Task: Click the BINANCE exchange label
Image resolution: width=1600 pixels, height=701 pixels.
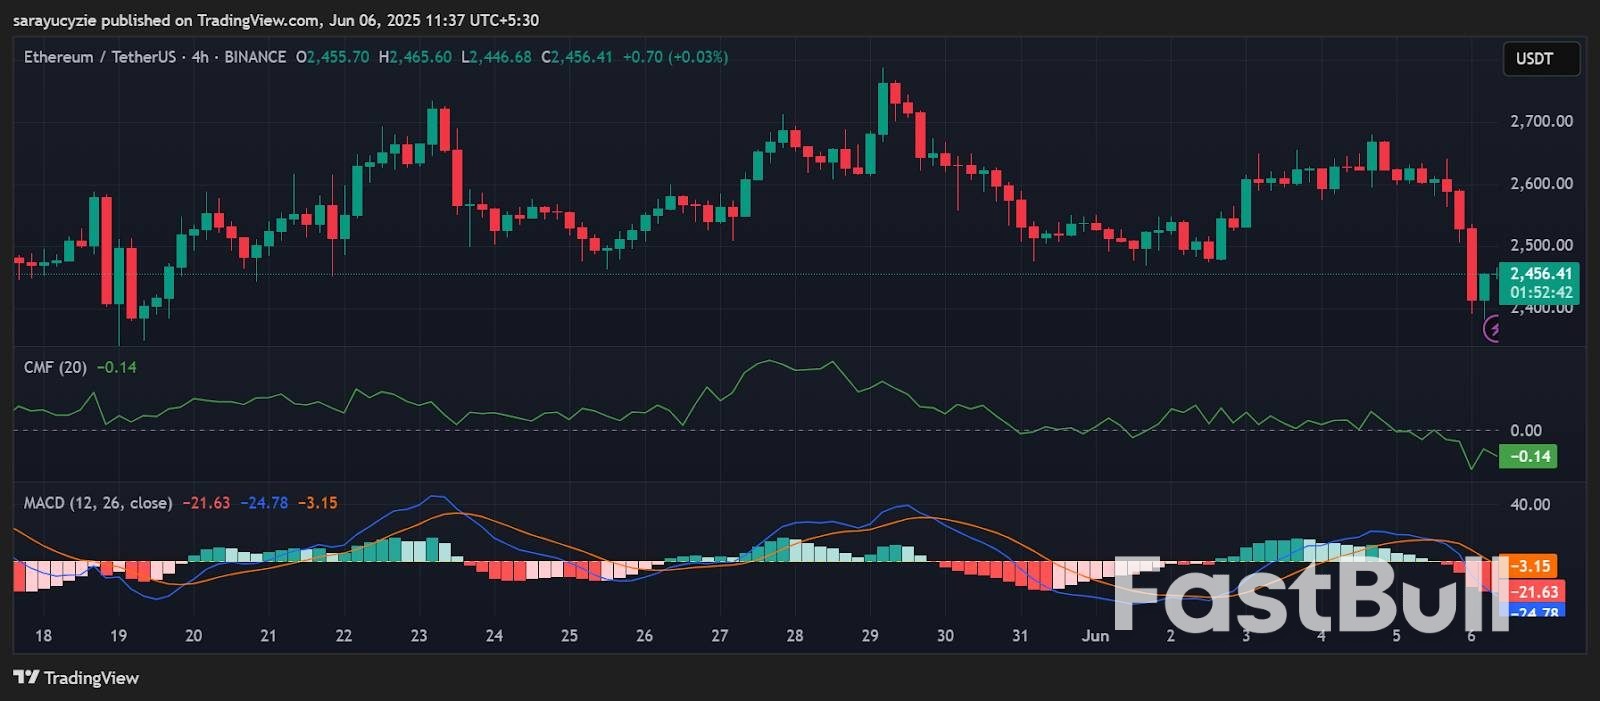Action: coord(255,57)
